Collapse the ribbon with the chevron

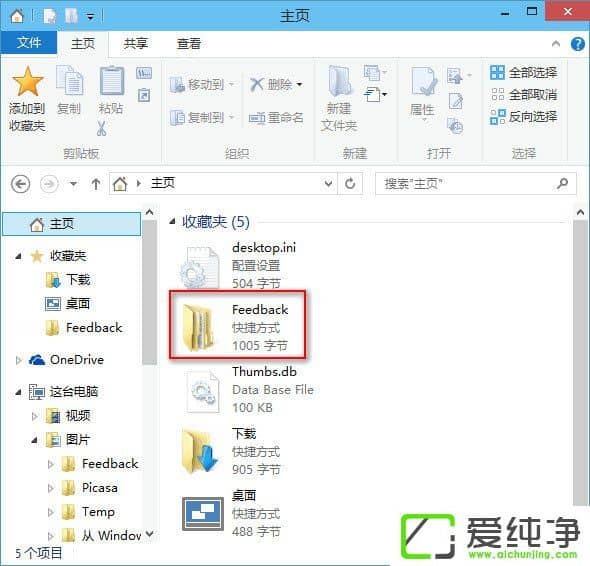point(555,44)
